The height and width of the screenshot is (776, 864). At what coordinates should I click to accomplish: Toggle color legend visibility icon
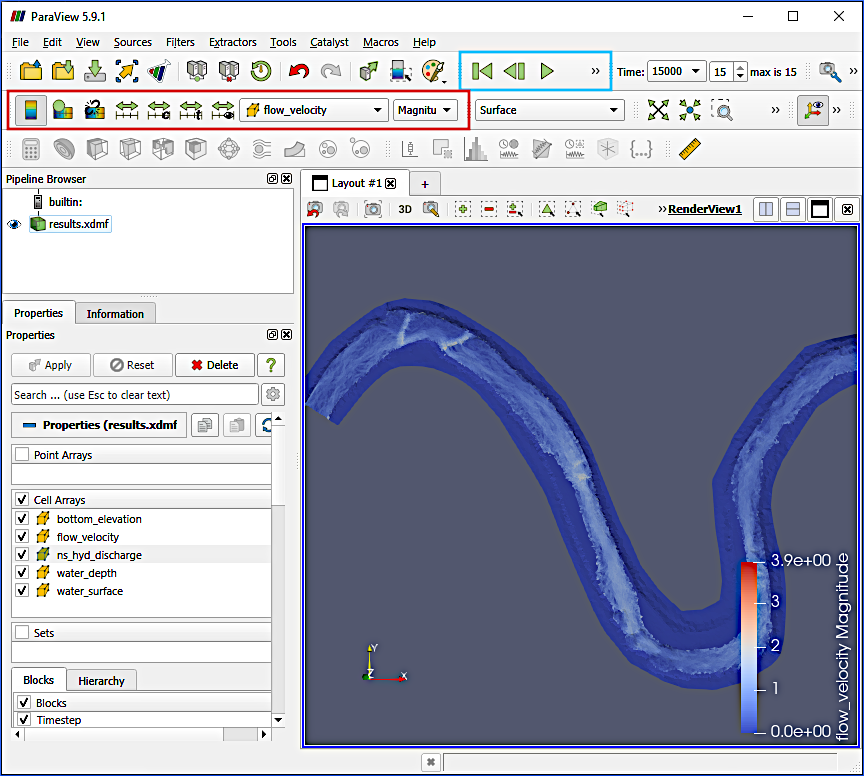(x=31, y=110)
